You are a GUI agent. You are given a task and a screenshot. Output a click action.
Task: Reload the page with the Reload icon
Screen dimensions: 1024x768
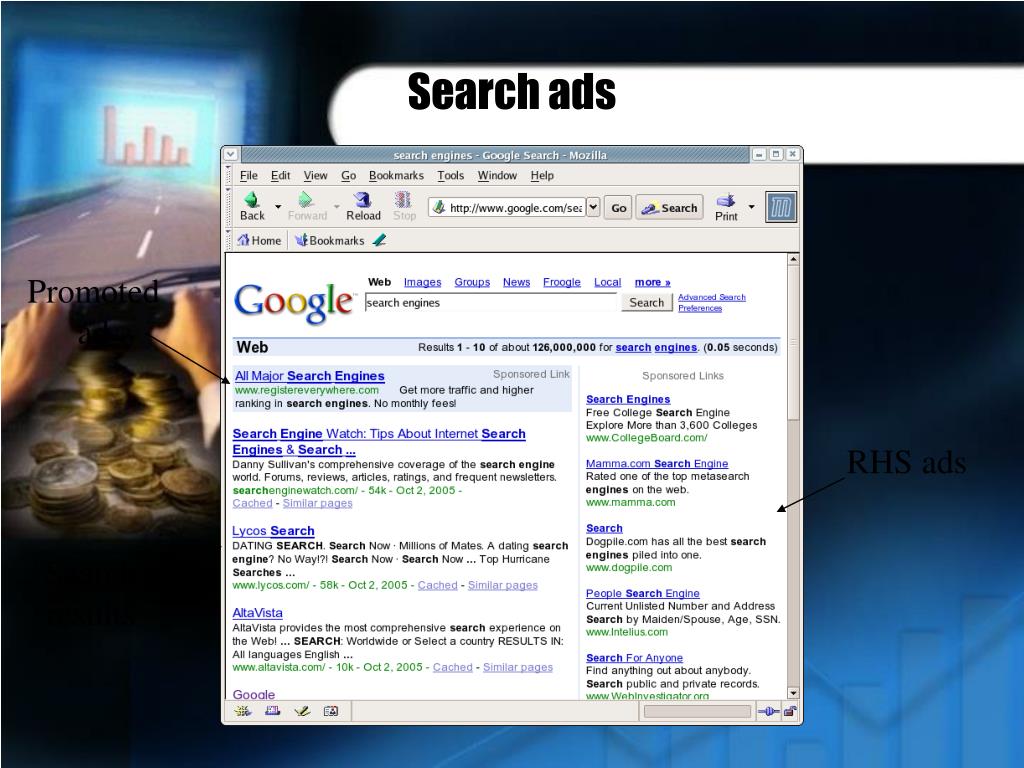tap(362, 199)
